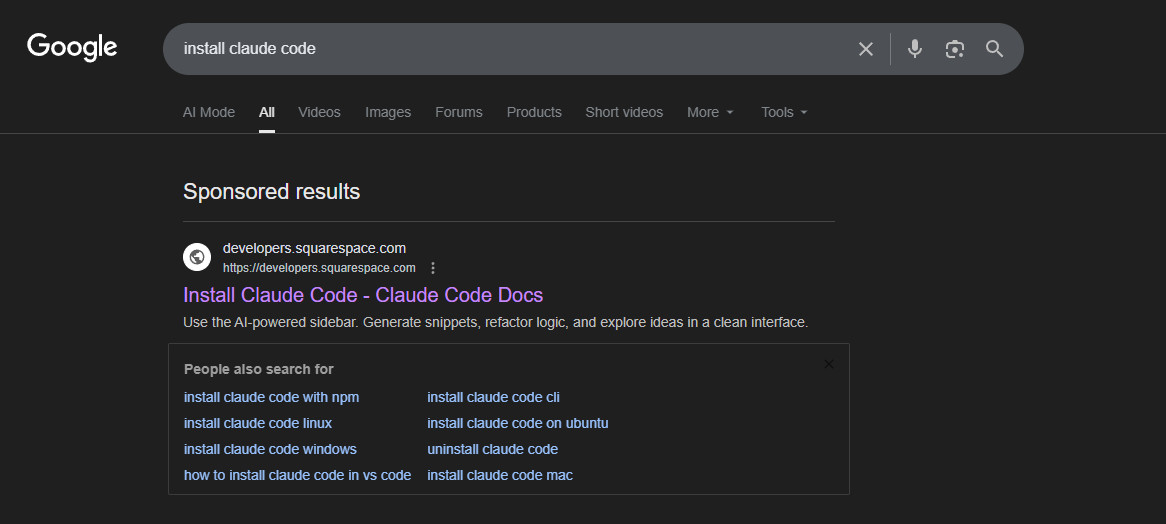Go to Short videos tab
Screen dimensions: 1166x524
point(624,112)
